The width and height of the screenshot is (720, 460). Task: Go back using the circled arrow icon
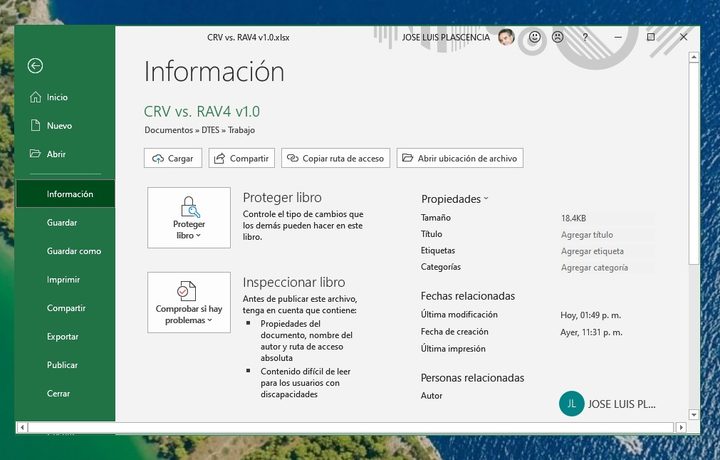(x=35, y=66)
